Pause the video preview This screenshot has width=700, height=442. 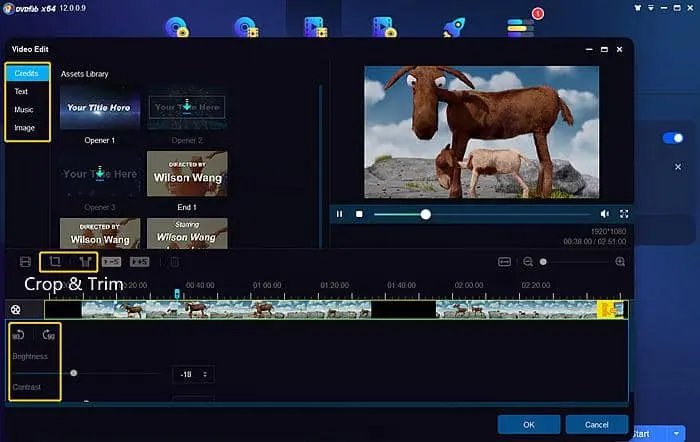click(340, 214)
